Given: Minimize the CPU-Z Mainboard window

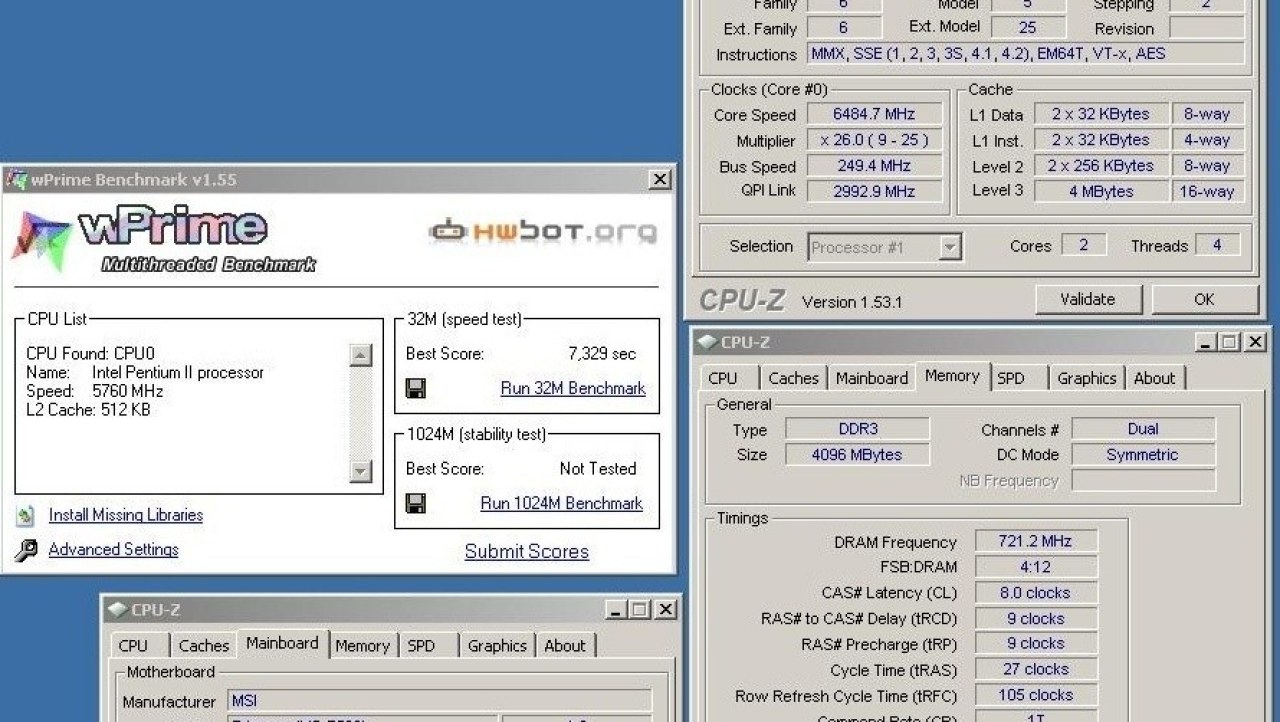Looking at the screenshot, I should [x=617, y=609].
